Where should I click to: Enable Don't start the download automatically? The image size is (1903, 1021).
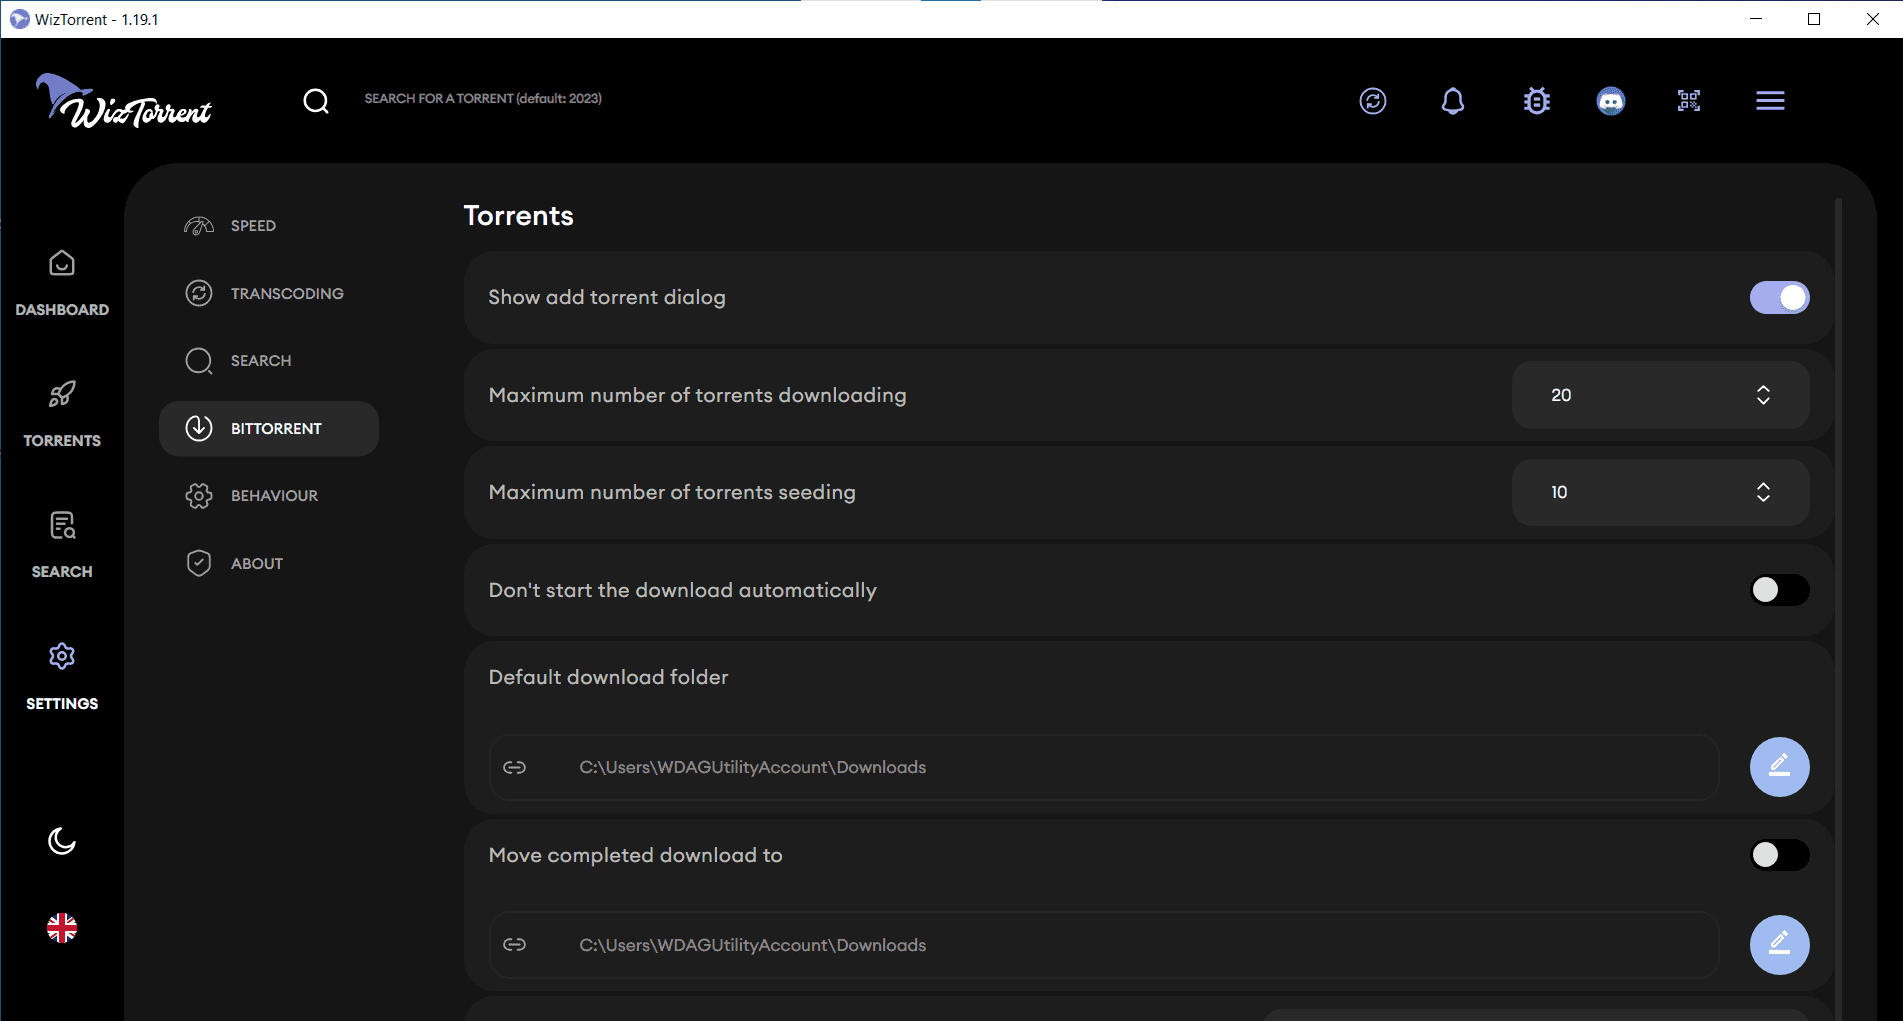click(1779, 590)
